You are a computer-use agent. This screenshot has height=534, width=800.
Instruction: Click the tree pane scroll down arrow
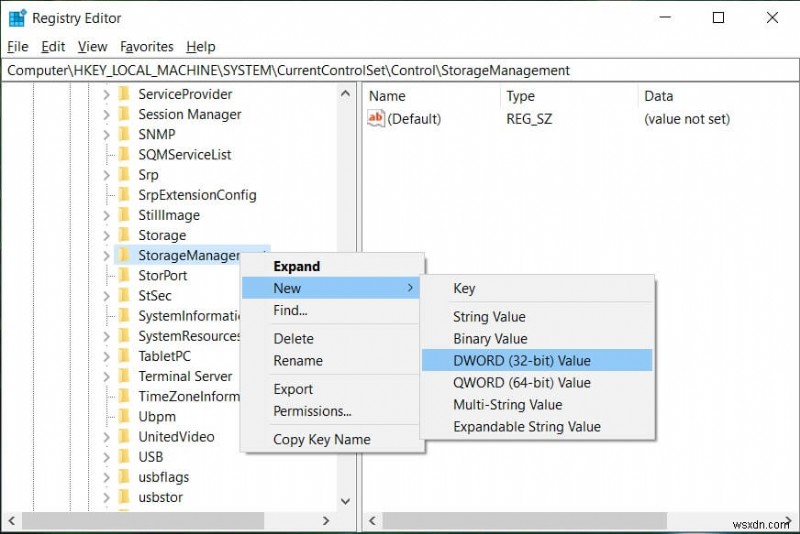(x=345, y=501)
